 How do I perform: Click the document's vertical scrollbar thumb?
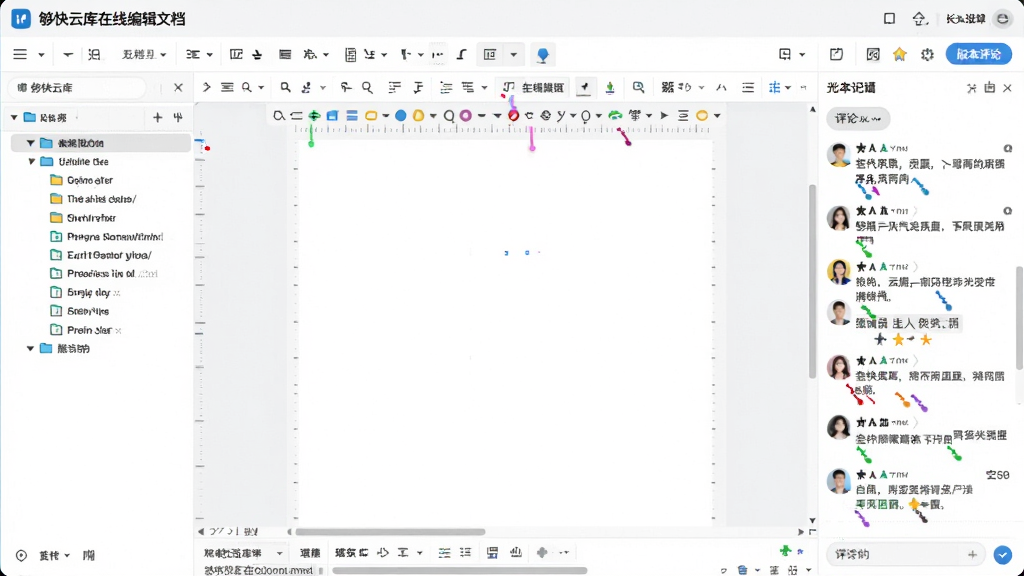click(x=812, y=281)
